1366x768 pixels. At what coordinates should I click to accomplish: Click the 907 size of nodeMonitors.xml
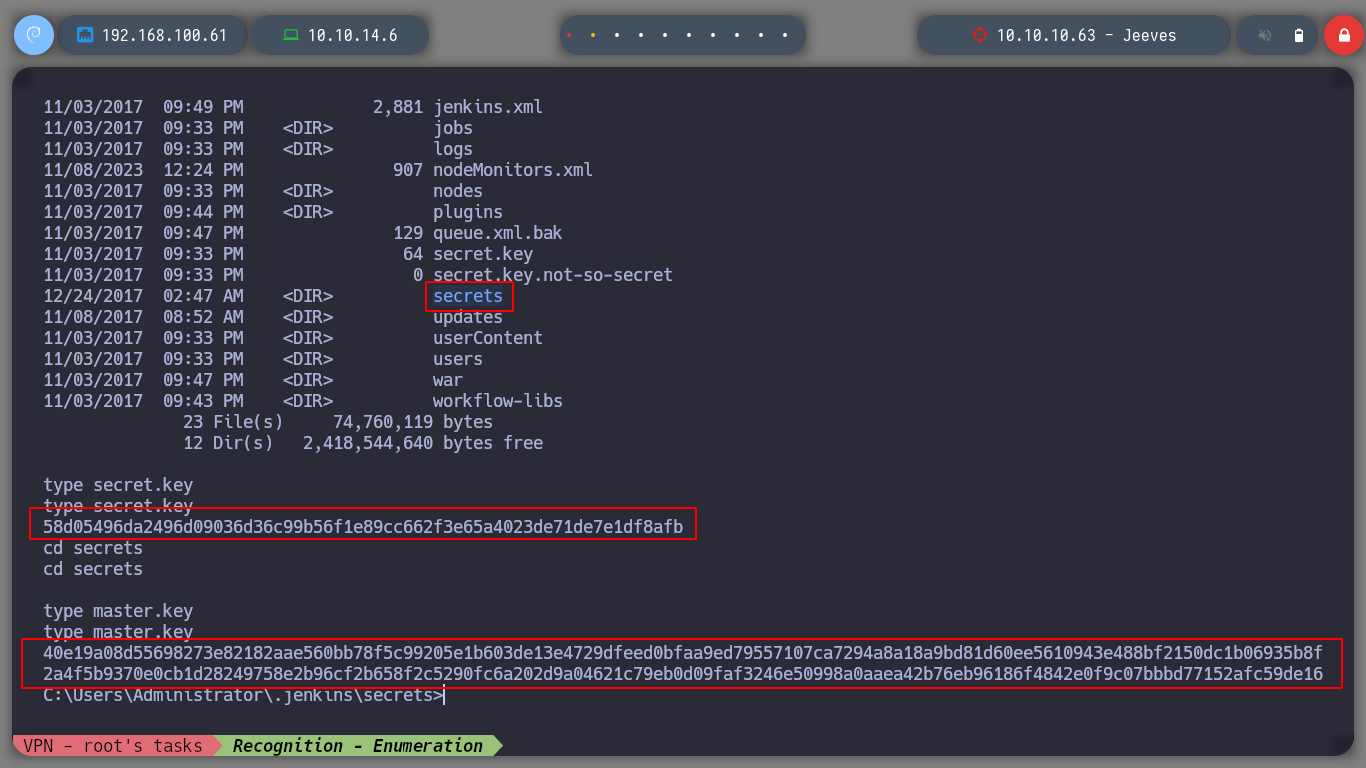pyautogui.click(x=408, y=170)
